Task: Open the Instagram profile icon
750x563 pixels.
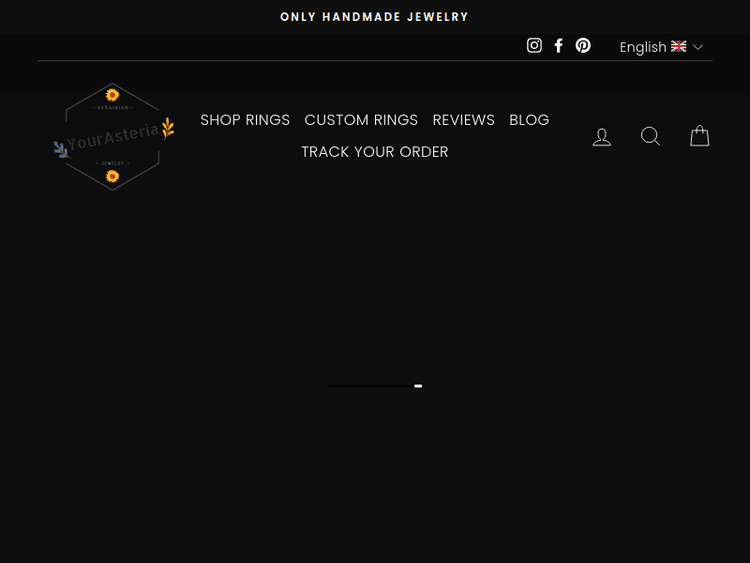Action: pos(534,46)
